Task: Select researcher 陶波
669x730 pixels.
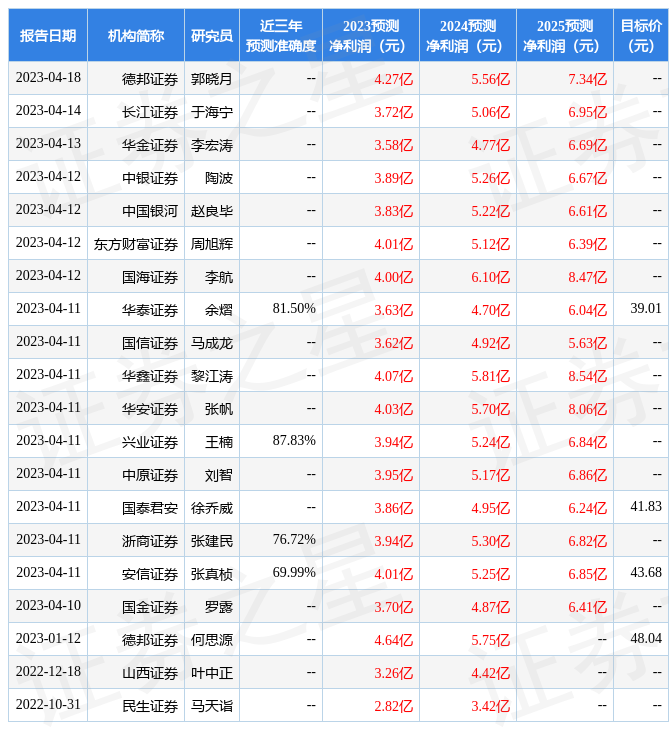Action: click(x=219, y=178)
